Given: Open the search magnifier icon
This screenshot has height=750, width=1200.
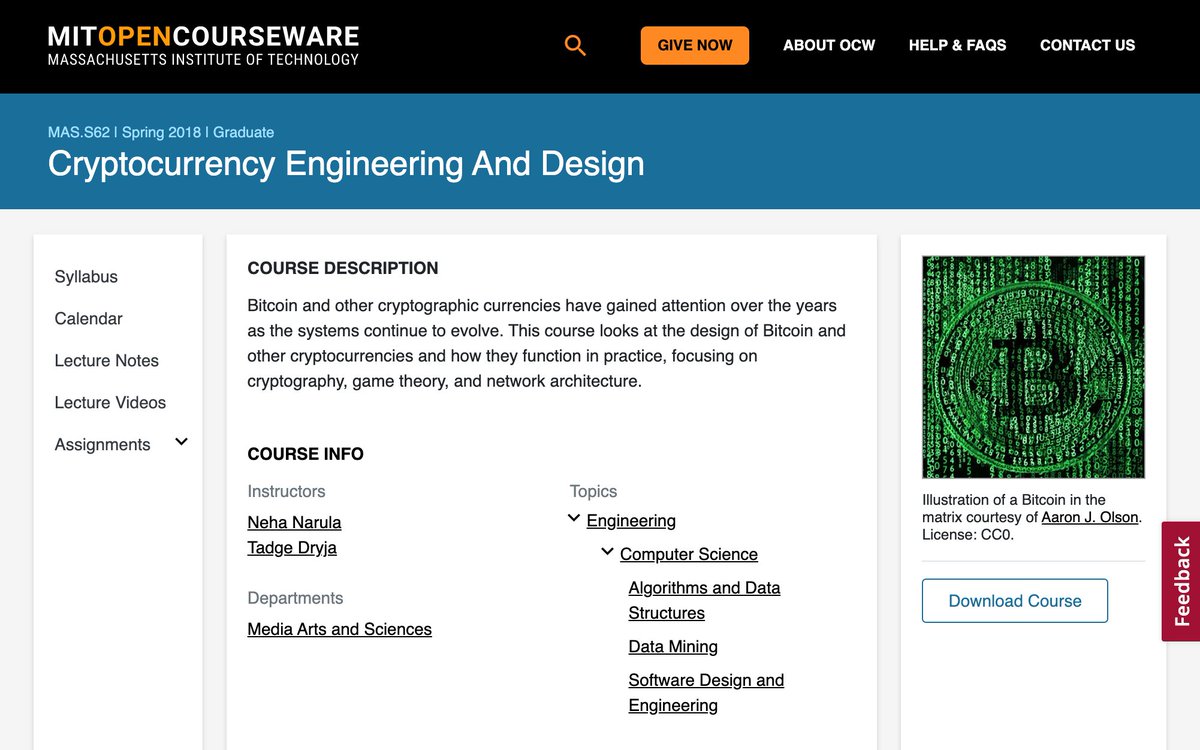Looking at the screenshot, I should [575, 45].
